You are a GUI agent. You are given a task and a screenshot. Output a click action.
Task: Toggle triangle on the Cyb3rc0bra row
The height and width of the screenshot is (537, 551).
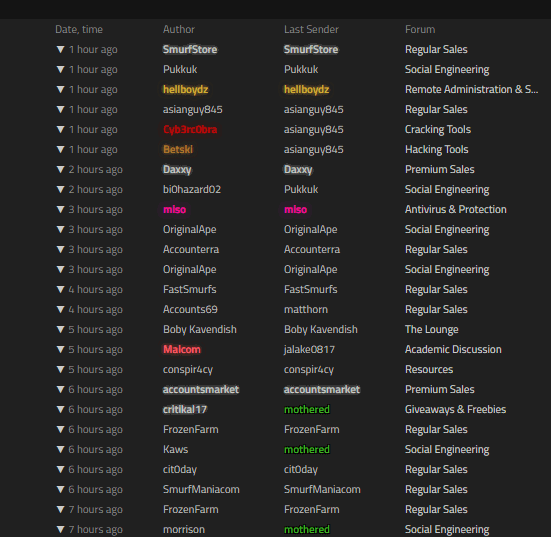pos(60,130)
